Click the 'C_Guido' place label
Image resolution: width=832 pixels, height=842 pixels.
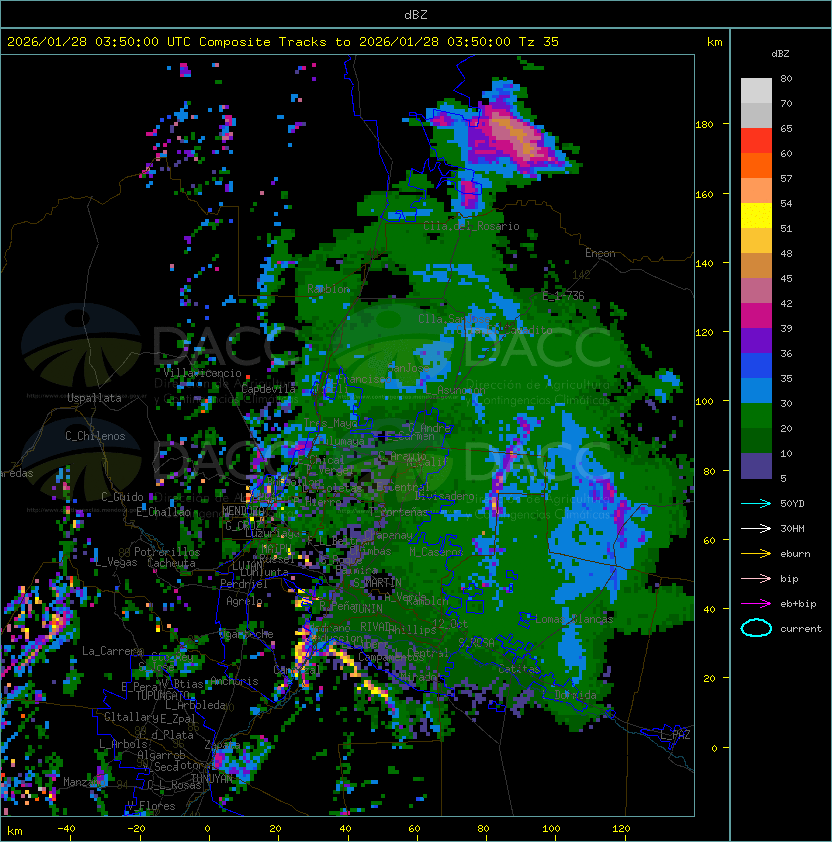pyautogui.click(x=122, y=497)
